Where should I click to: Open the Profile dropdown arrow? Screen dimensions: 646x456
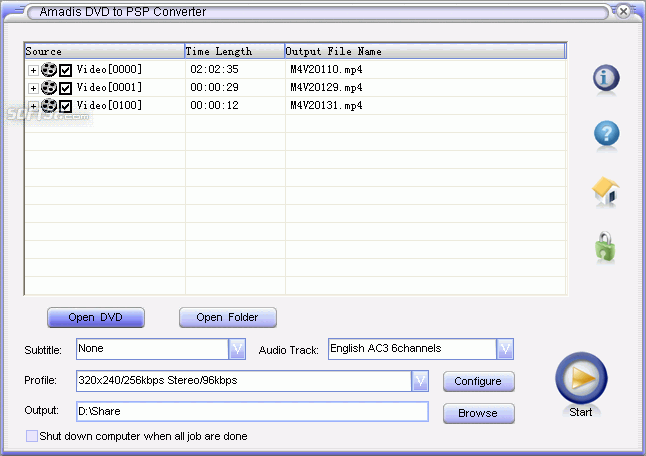click(420, 381)
